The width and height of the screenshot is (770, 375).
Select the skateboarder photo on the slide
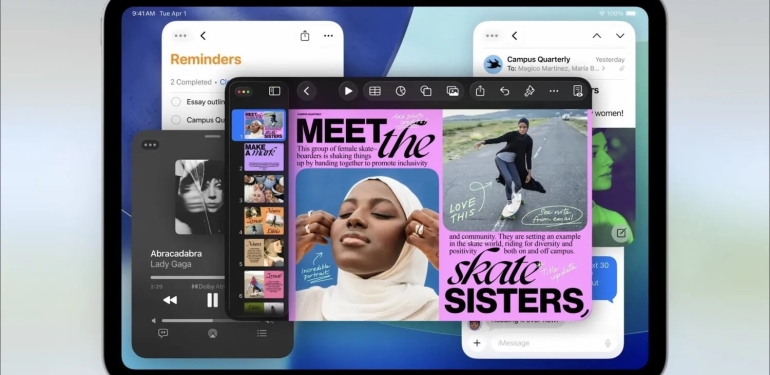coord(515,170)
